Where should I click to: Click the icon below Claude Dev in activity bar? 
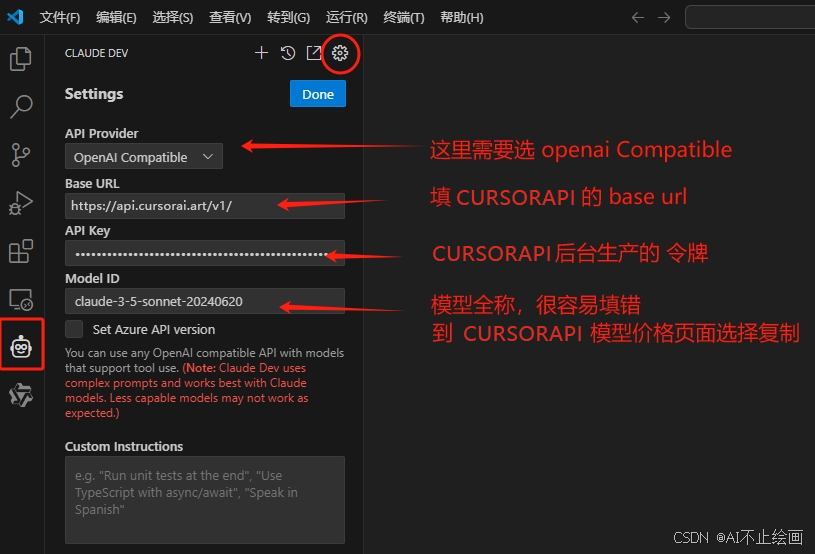tap(21, 395)
